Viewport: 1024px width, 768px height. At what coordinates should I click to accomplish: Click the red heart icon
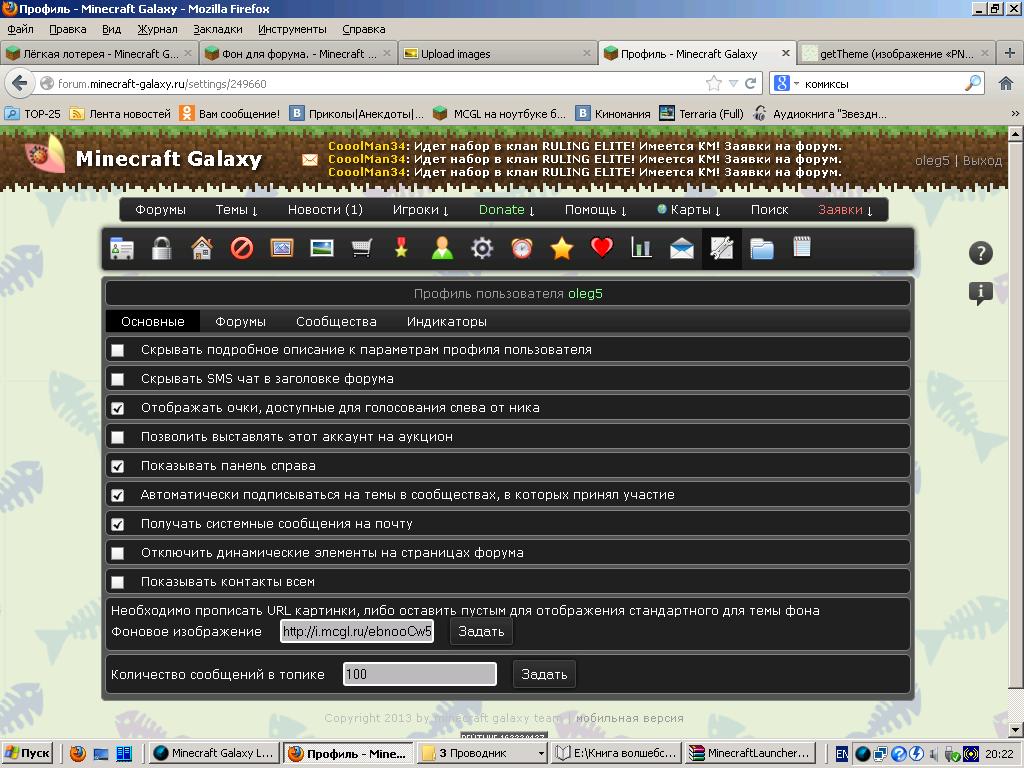click(x=601, y=248)
